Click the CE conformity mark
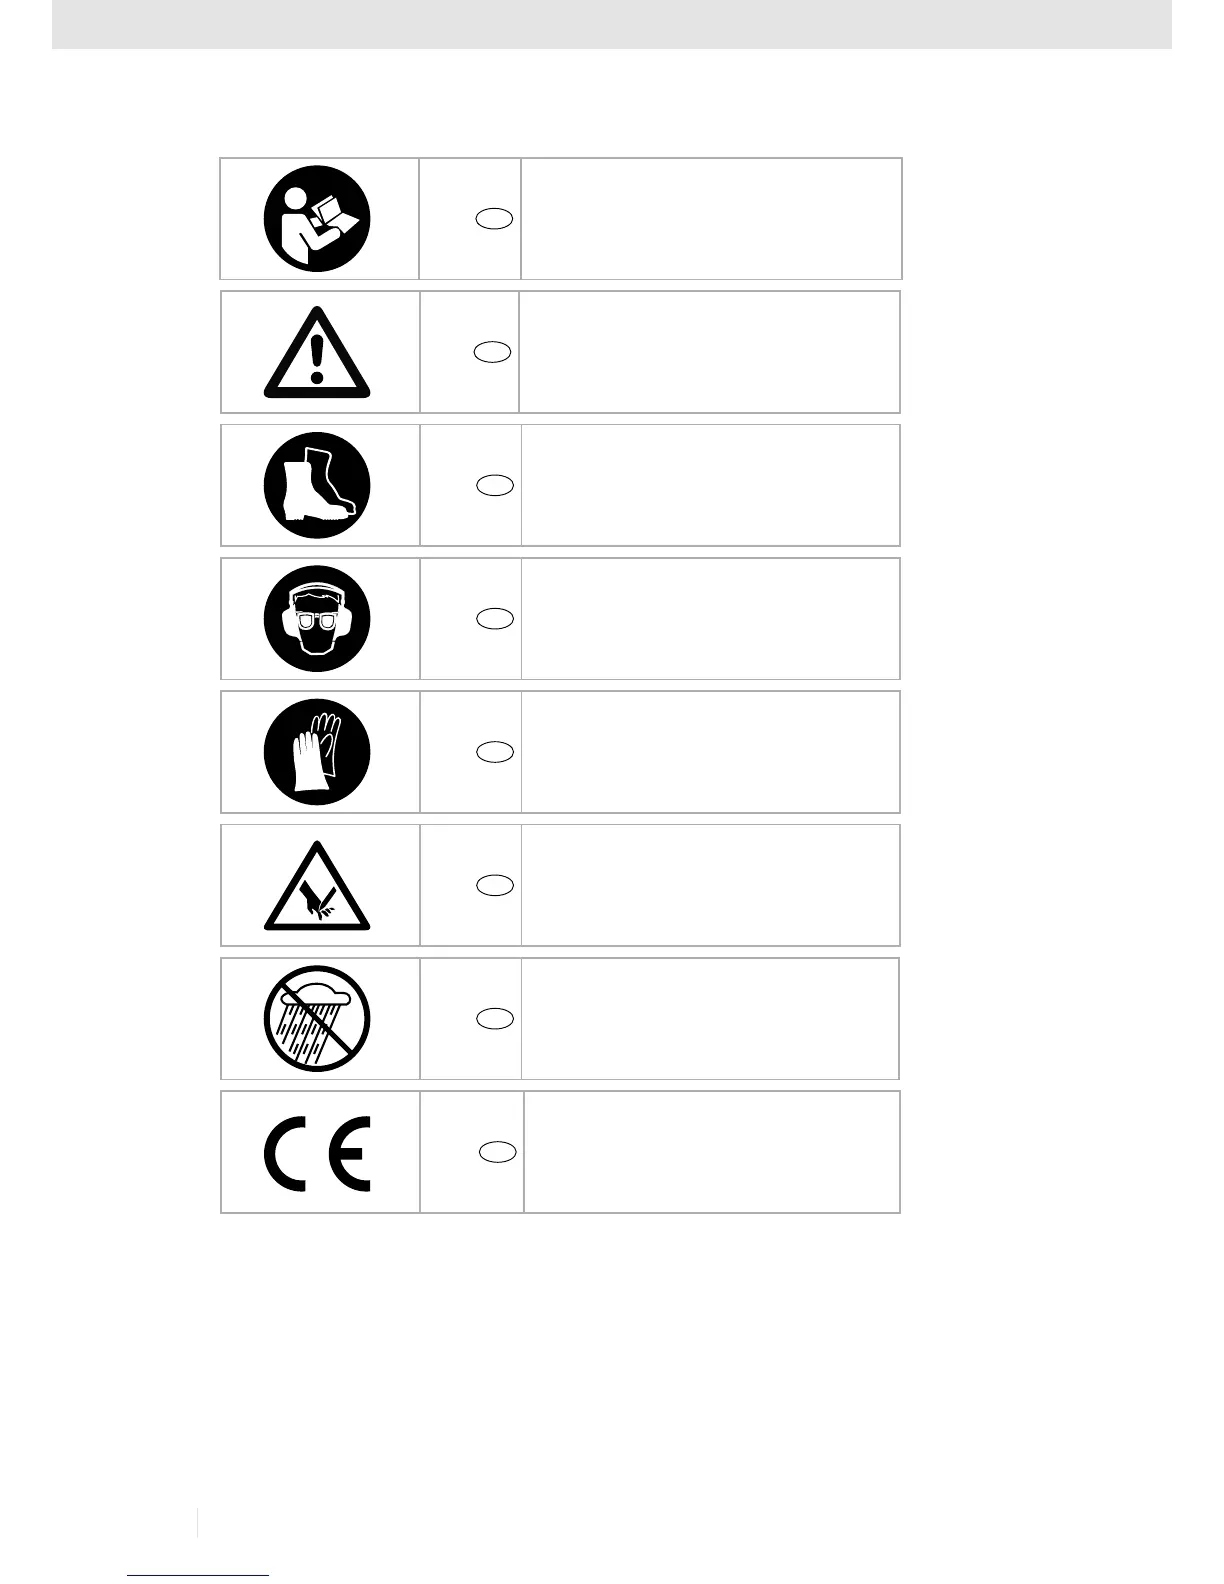This screenshot has height=1584, width=1224. (x=317, y=1152)
